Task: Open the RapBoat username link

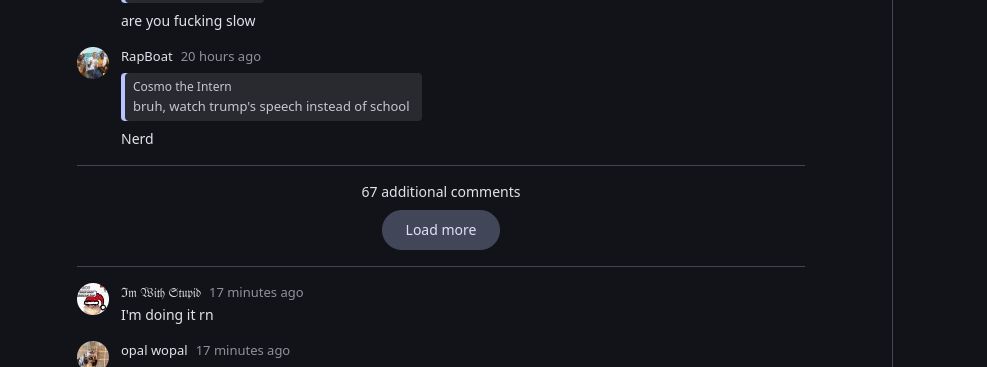Action: (147, 57)
